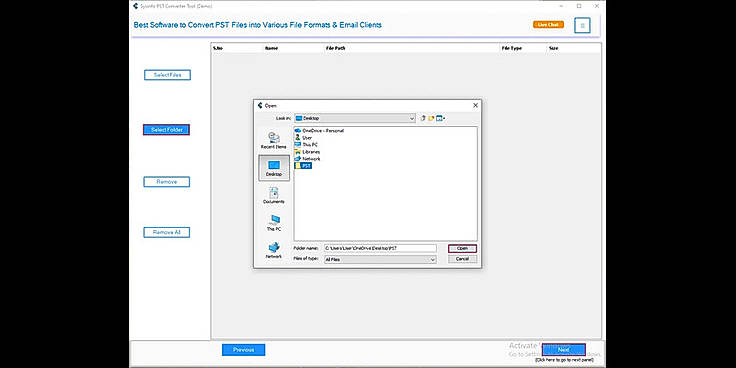The image size is (736, 368).
Task: Open Recent Items in the dialog sidebar
Action: click(x=274, y=141)
